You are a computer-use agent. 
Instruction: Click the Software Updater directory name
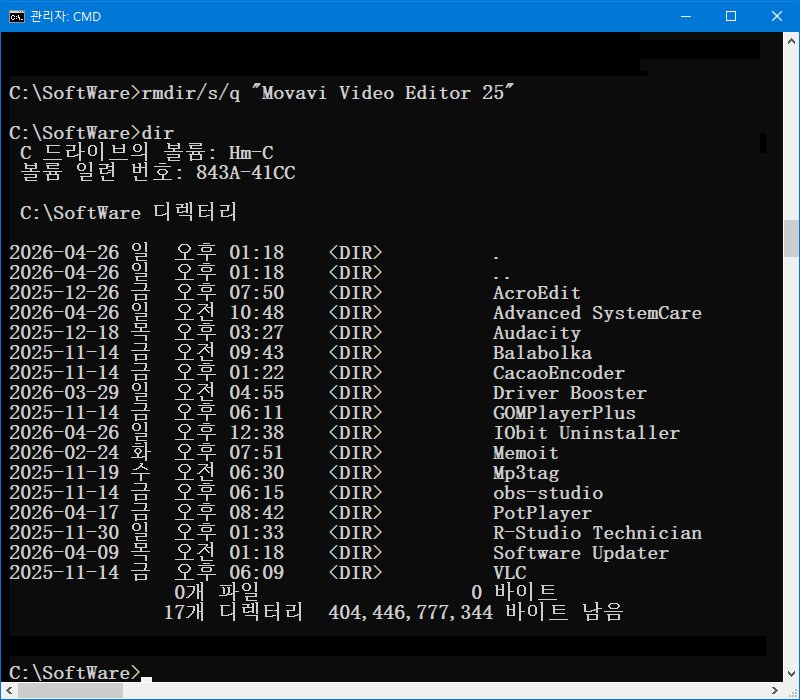581,553
